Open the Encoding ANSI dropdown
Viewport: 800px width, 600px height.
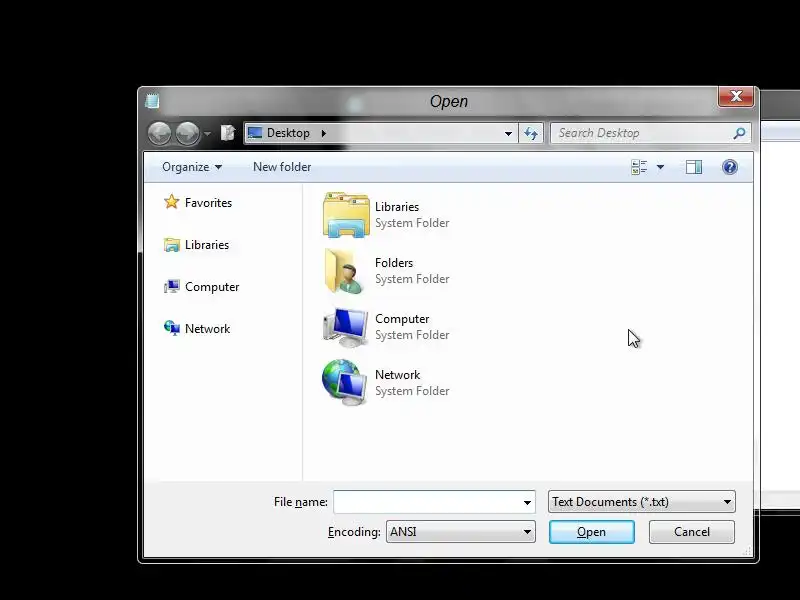tap(460, 532)
